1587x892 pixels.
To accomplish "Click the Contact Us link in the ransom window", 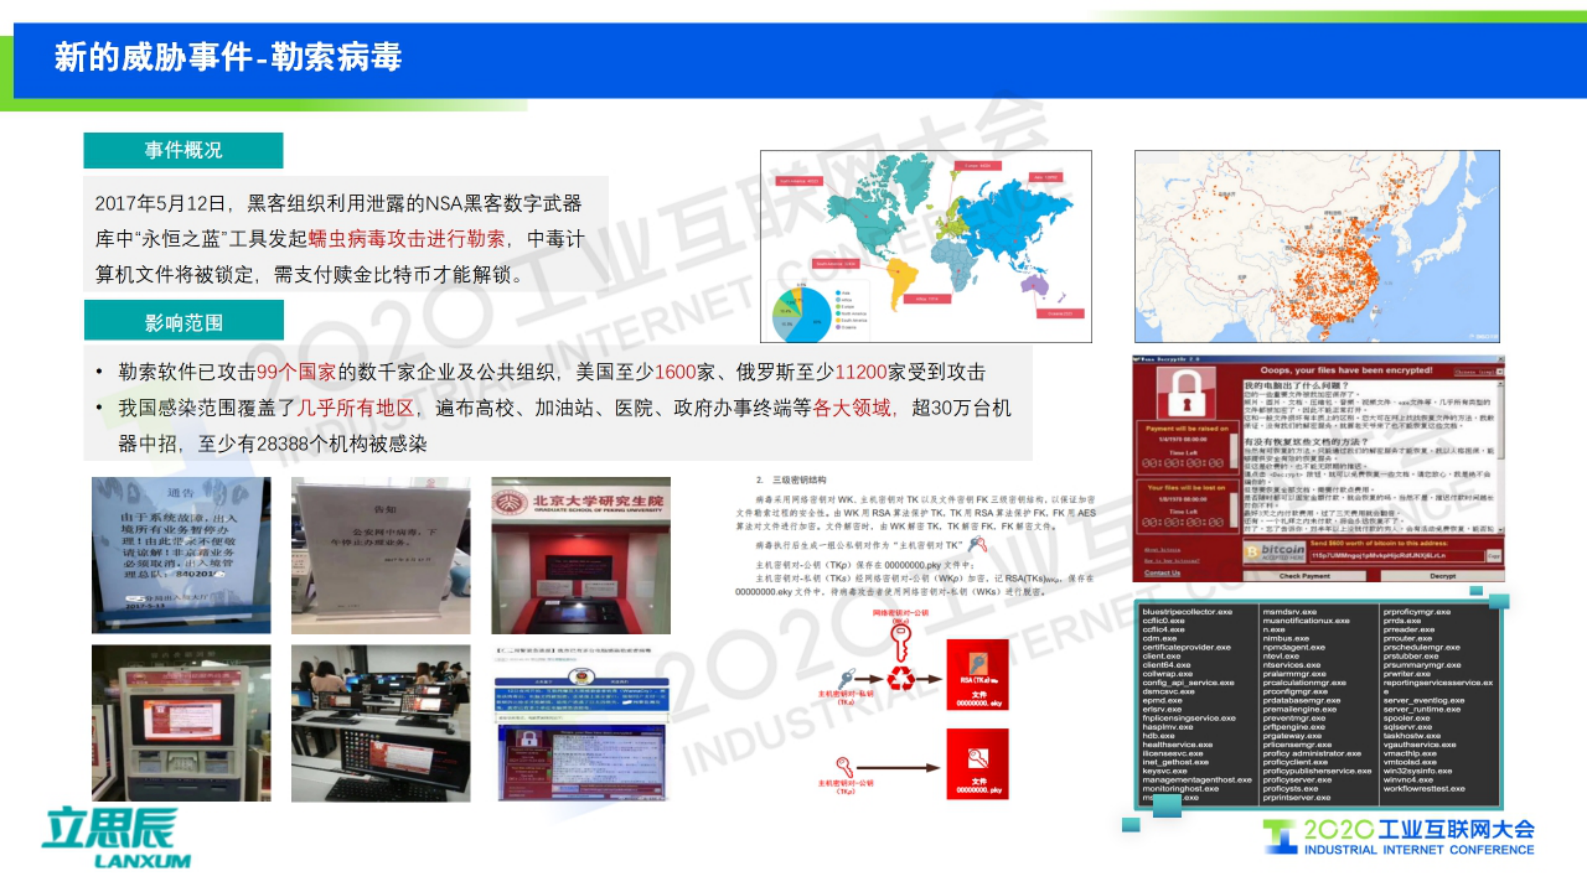I will tap(1162, 573).
